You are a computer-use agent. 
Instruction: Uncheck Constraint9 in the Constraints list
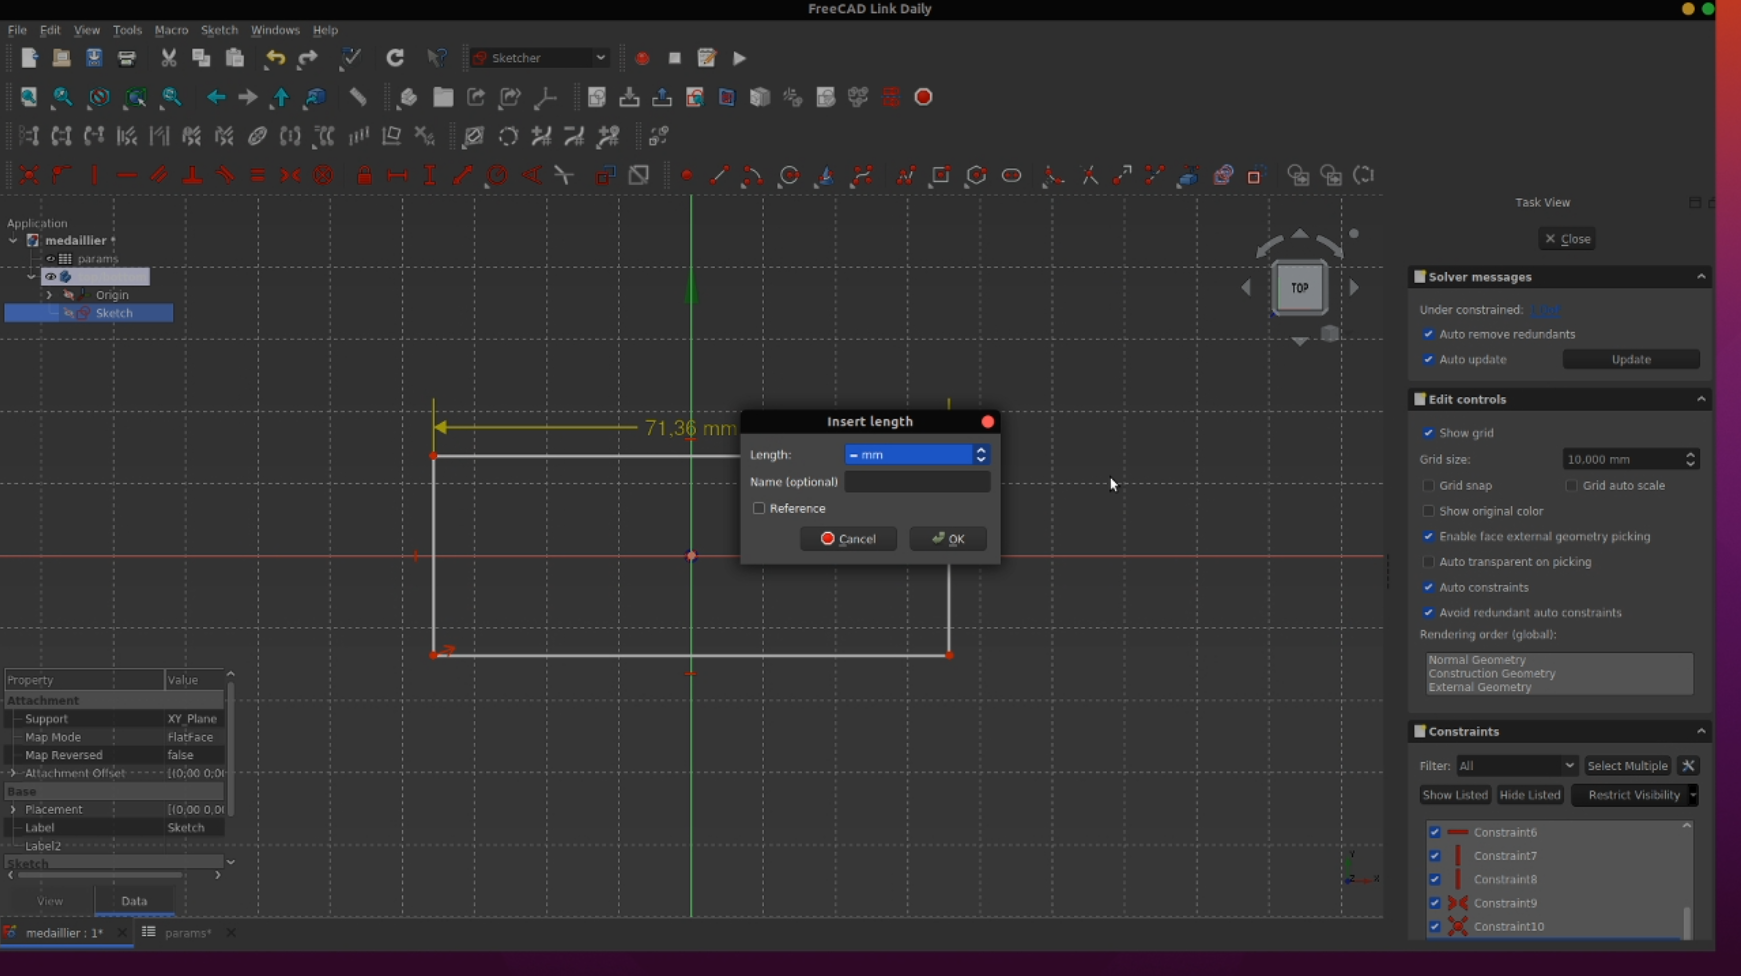click(1437, 903)
